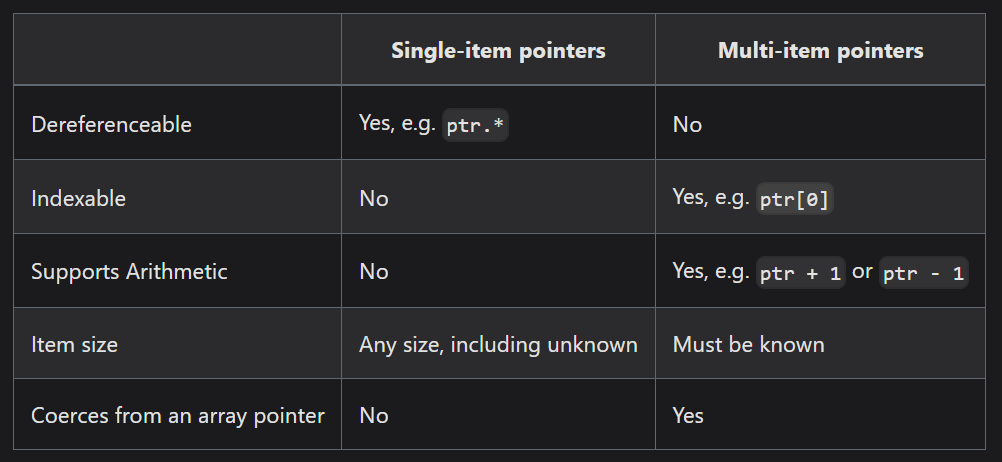Click the "Multi-item pointers" column header
This screenshot has width=1002, height=462.
[x=820, y=50]
